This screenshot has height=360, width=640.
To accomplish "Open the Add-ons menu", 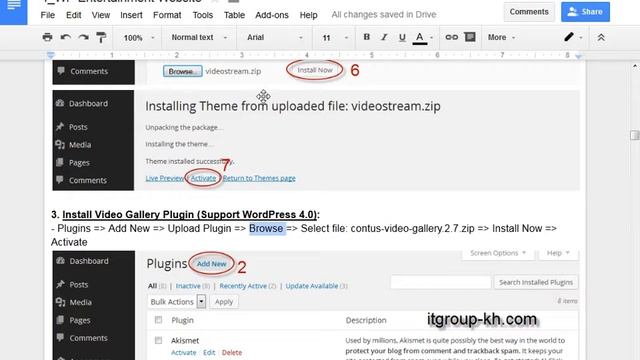I will point(272,15).
